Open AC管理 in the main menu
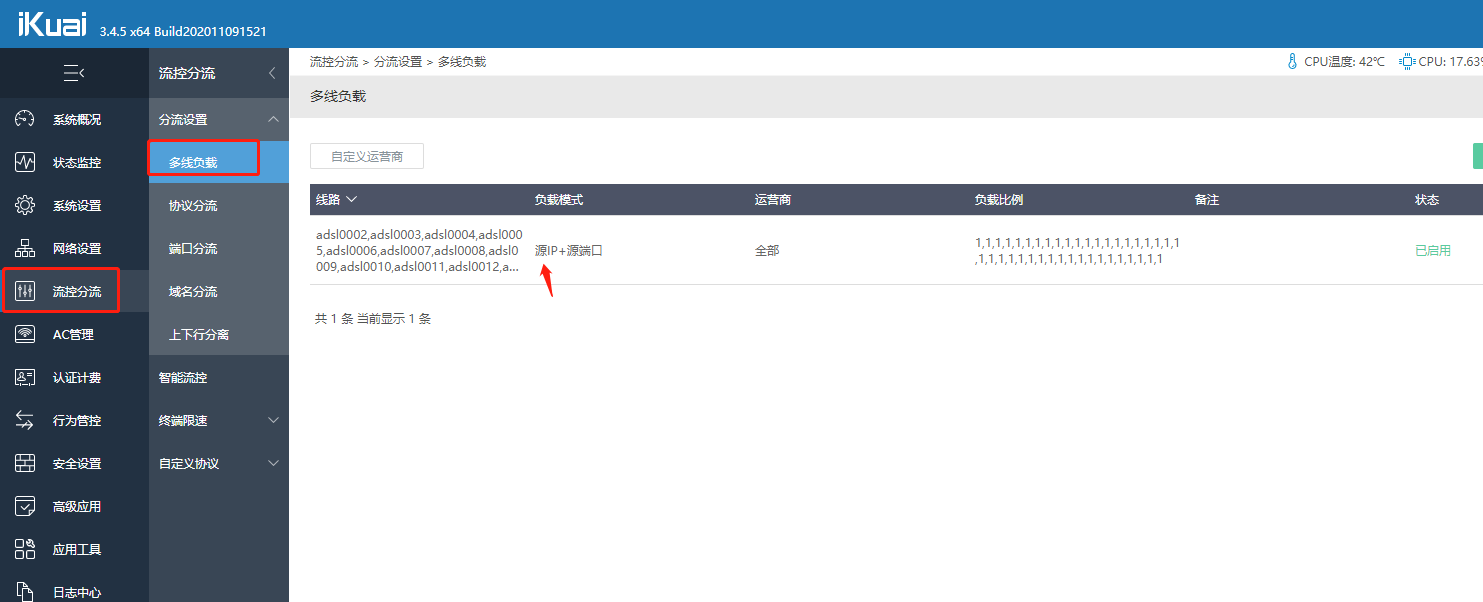 click(x=73, y=334)
